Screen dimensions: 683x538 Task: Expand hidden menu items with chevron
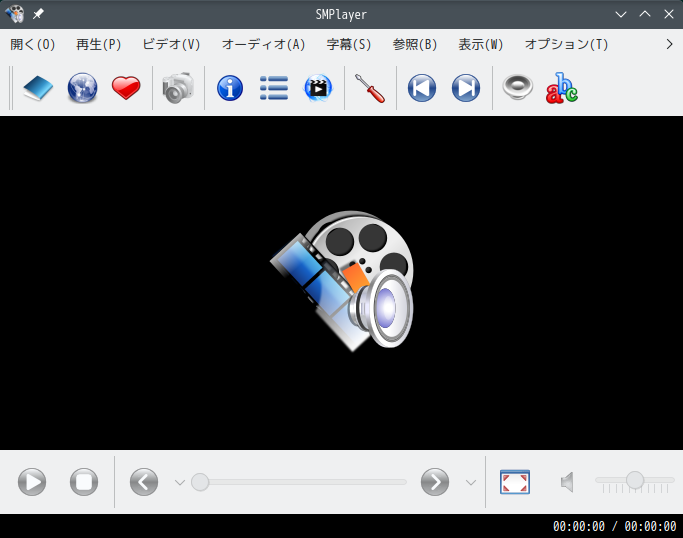pyautogui.click(x=669, y=44)
